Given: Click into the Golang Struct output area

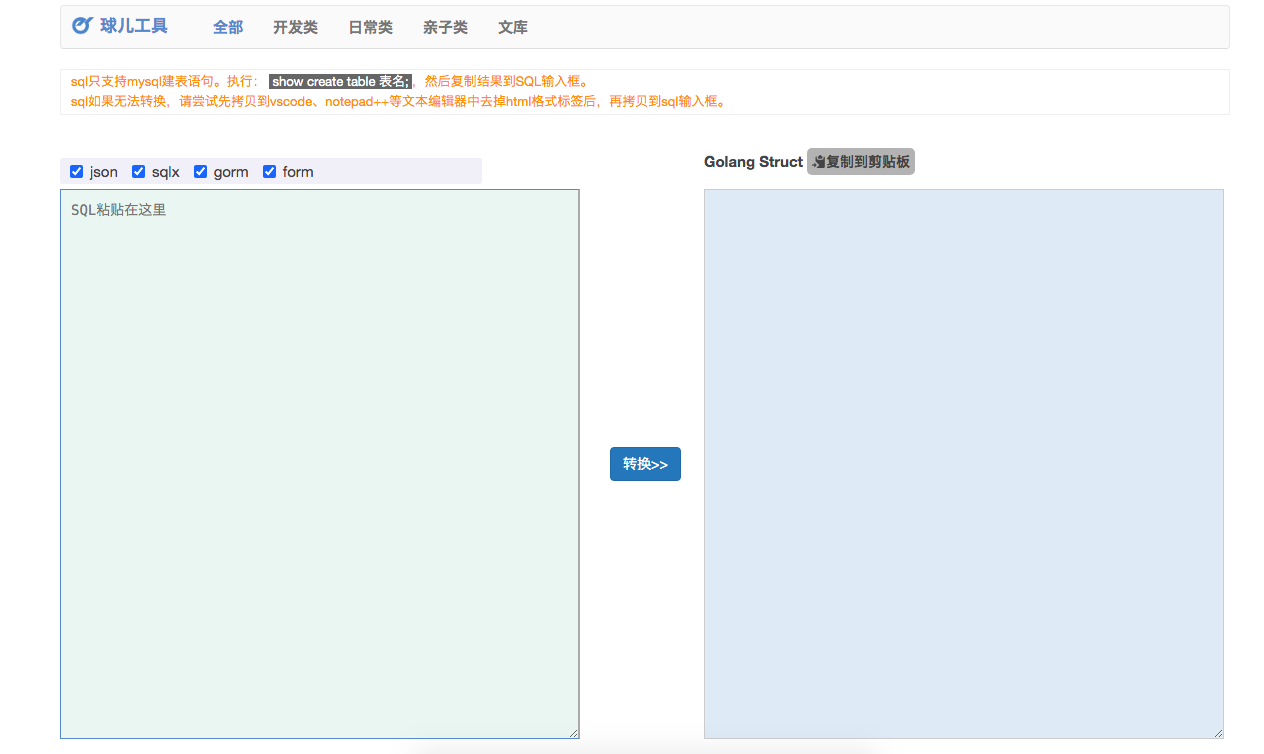Looking at the screenshot, I should [x=964, y=464].
